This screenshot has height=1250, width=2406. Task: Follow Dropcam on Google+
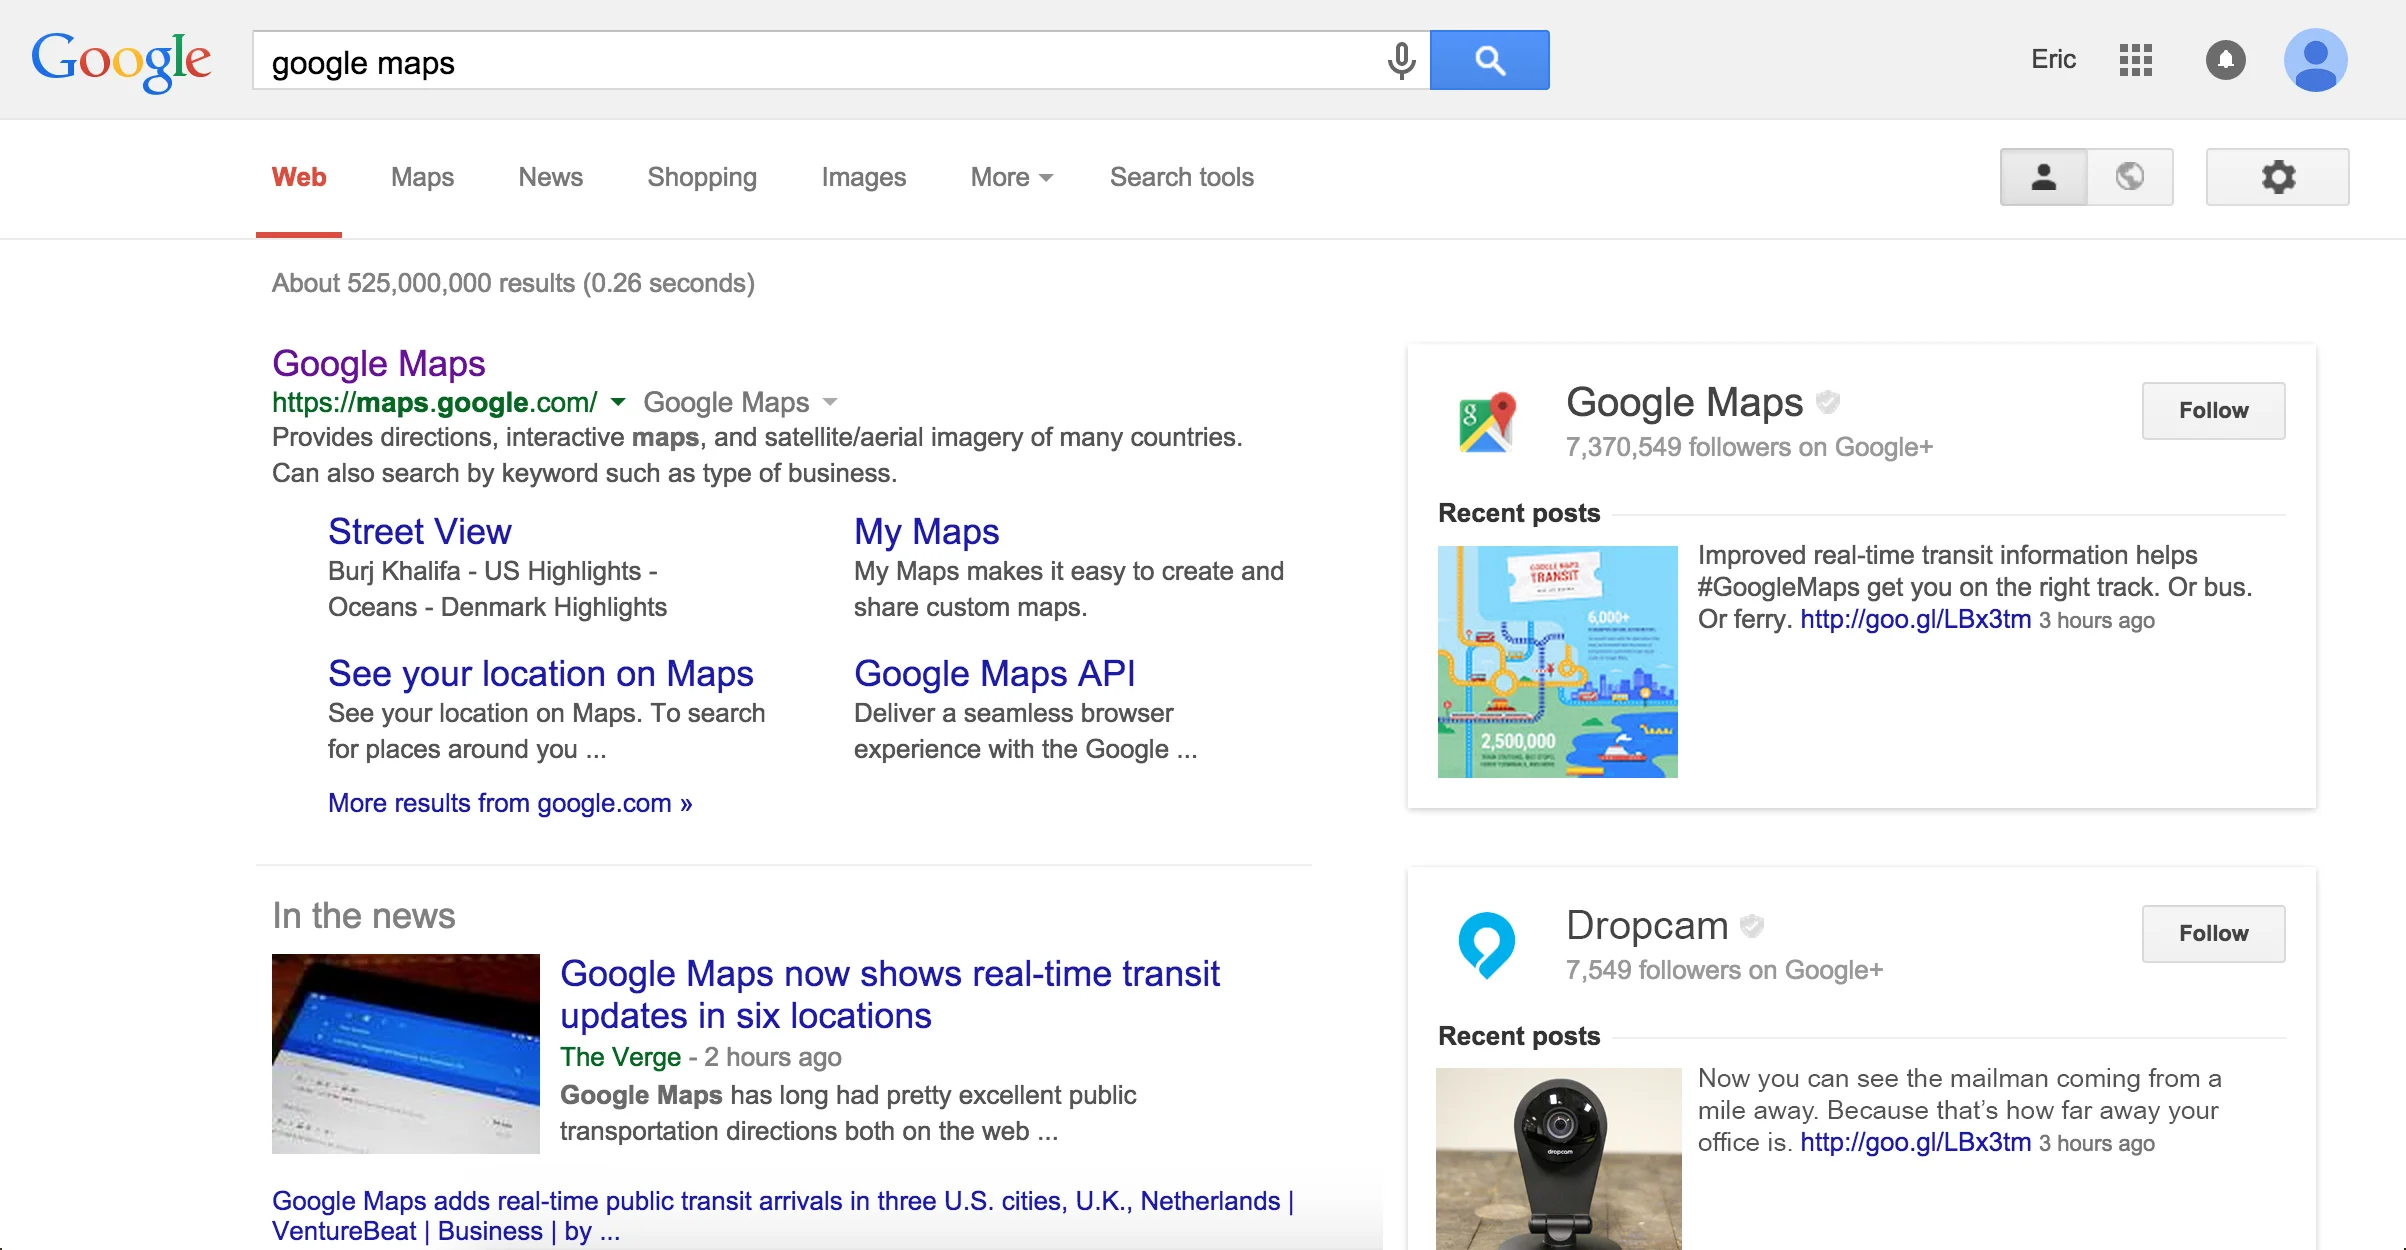coord(2213,933)
